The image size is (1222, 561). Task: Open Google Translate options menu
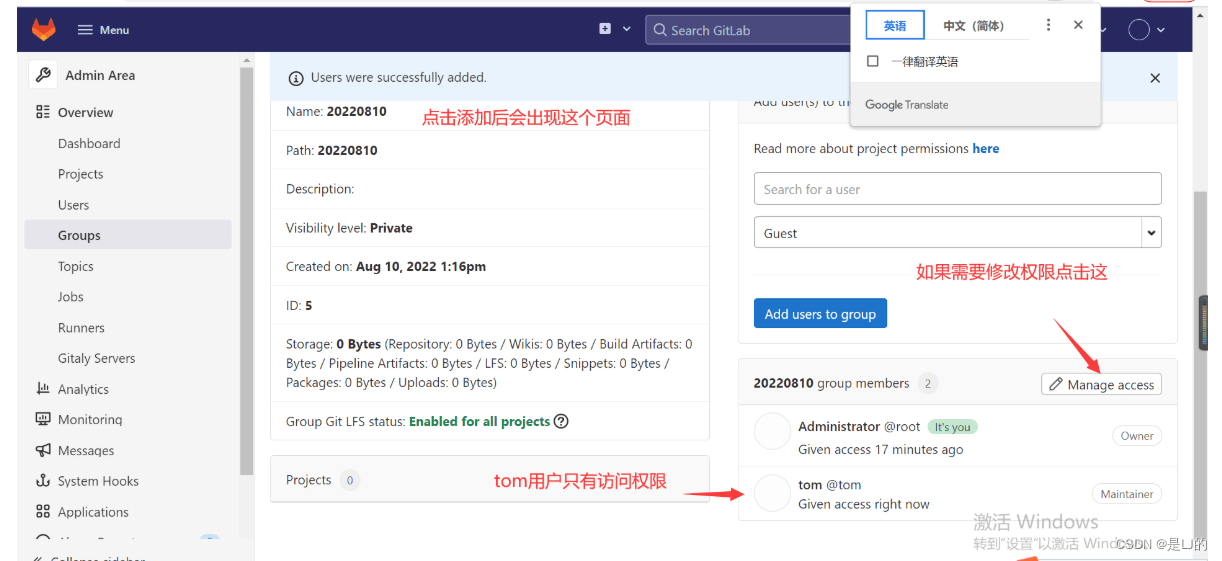pyautogui.click(x=1048, y=25)
